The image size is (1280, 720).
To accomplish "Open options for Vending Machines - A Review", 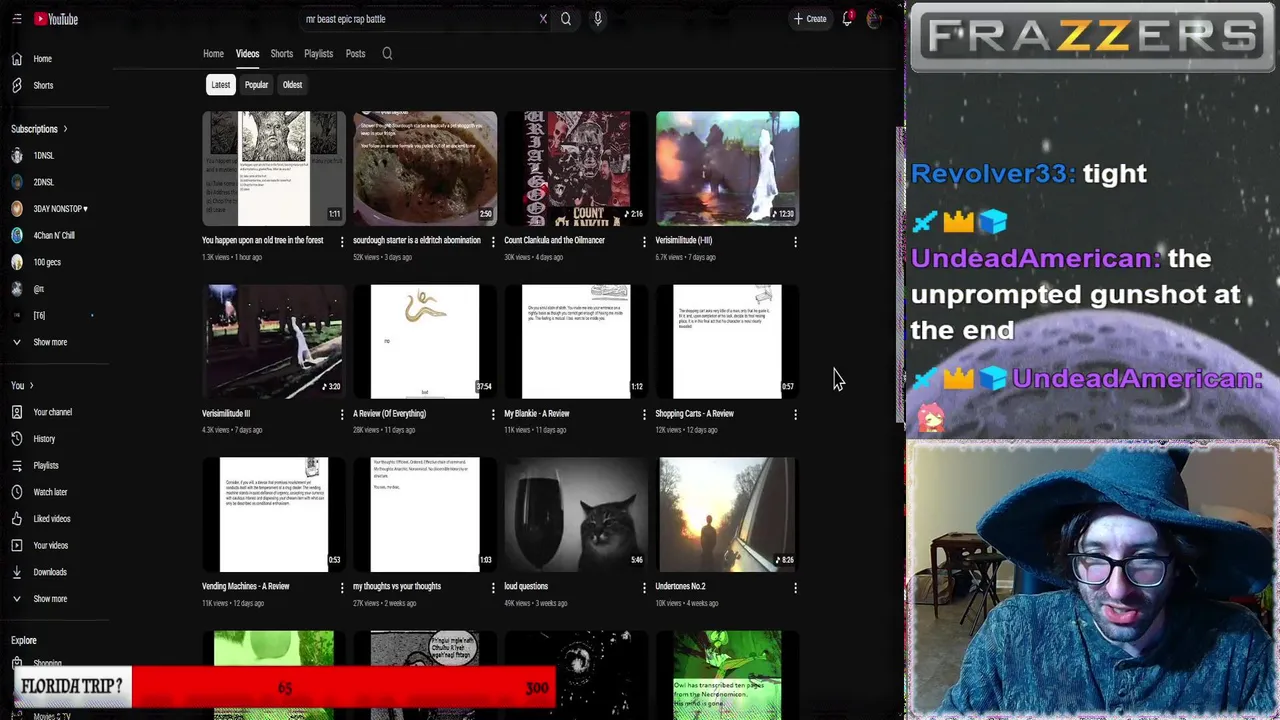I will (342, 587).
